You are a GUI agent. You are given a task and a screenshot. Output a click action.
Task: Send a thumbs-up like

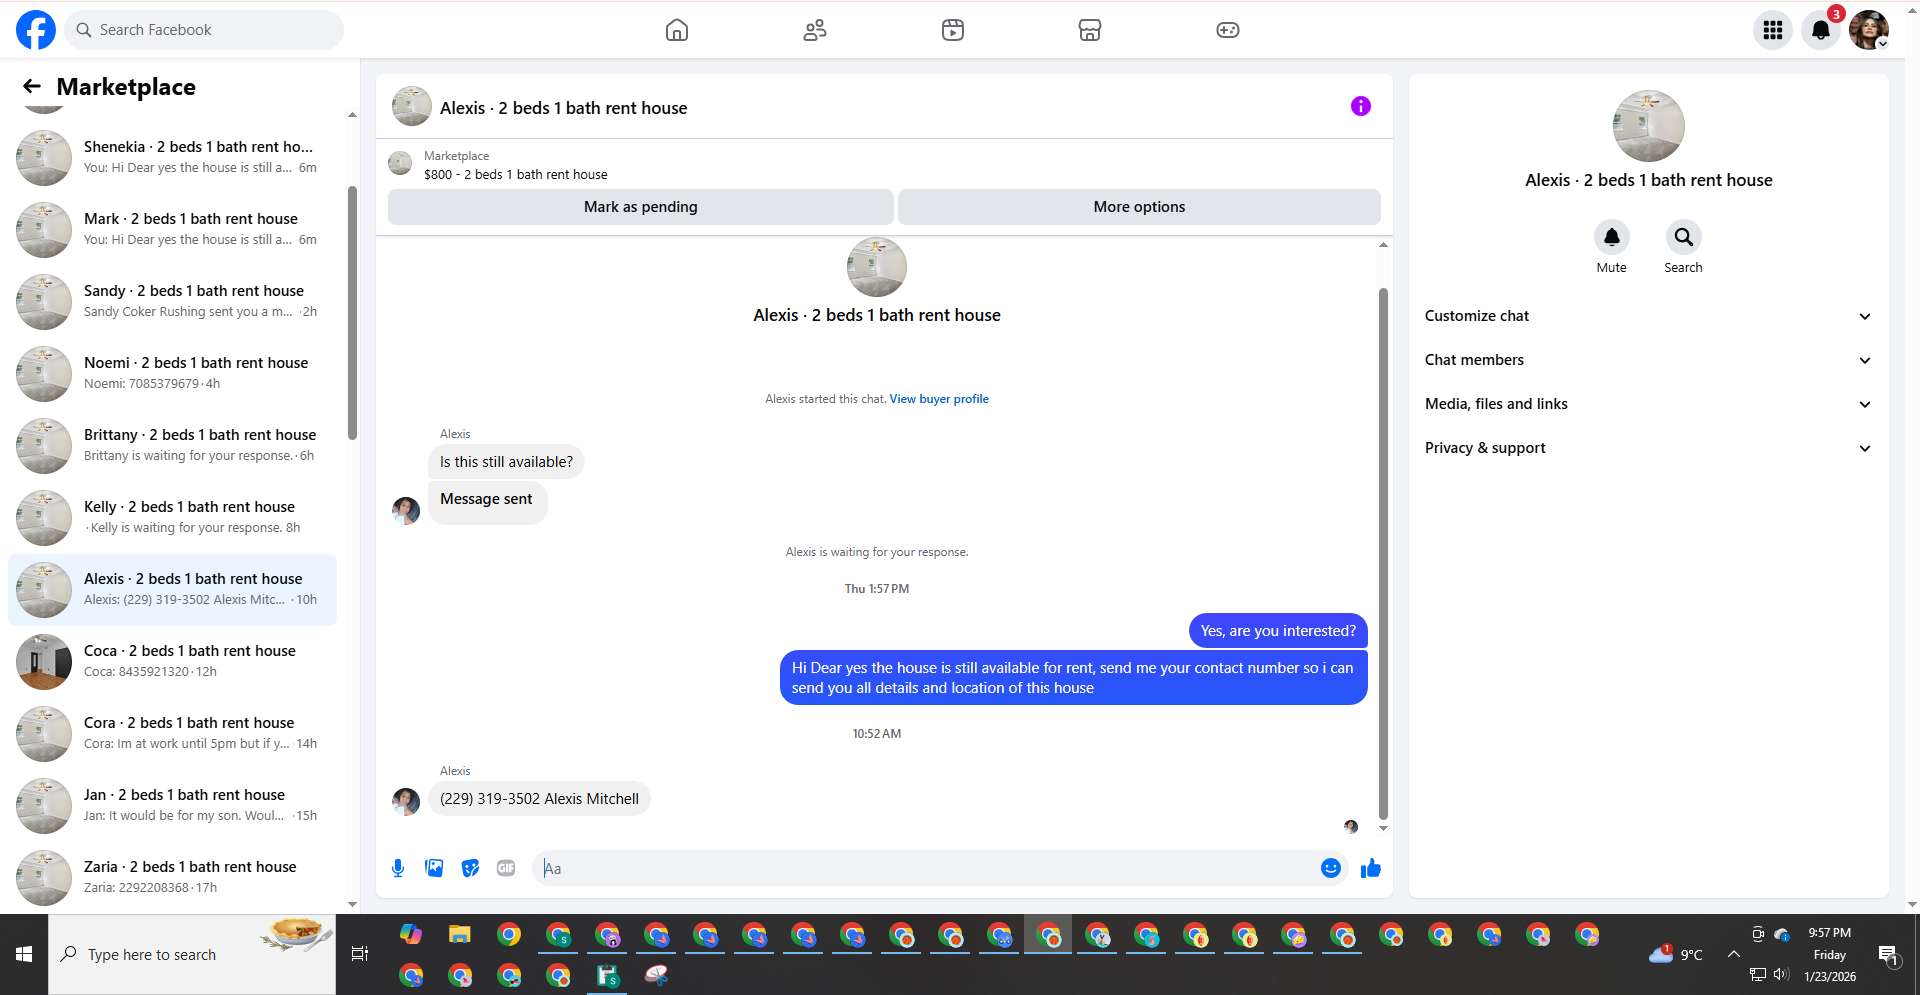1371,868
